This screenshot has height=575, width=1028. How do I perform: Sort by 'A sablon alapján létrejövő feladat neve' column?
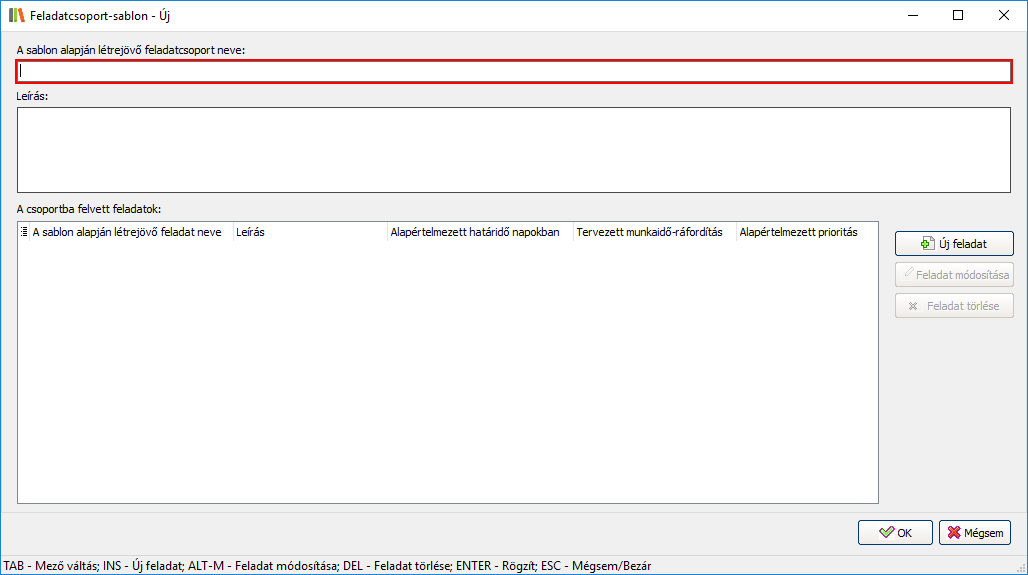(127, 232)
